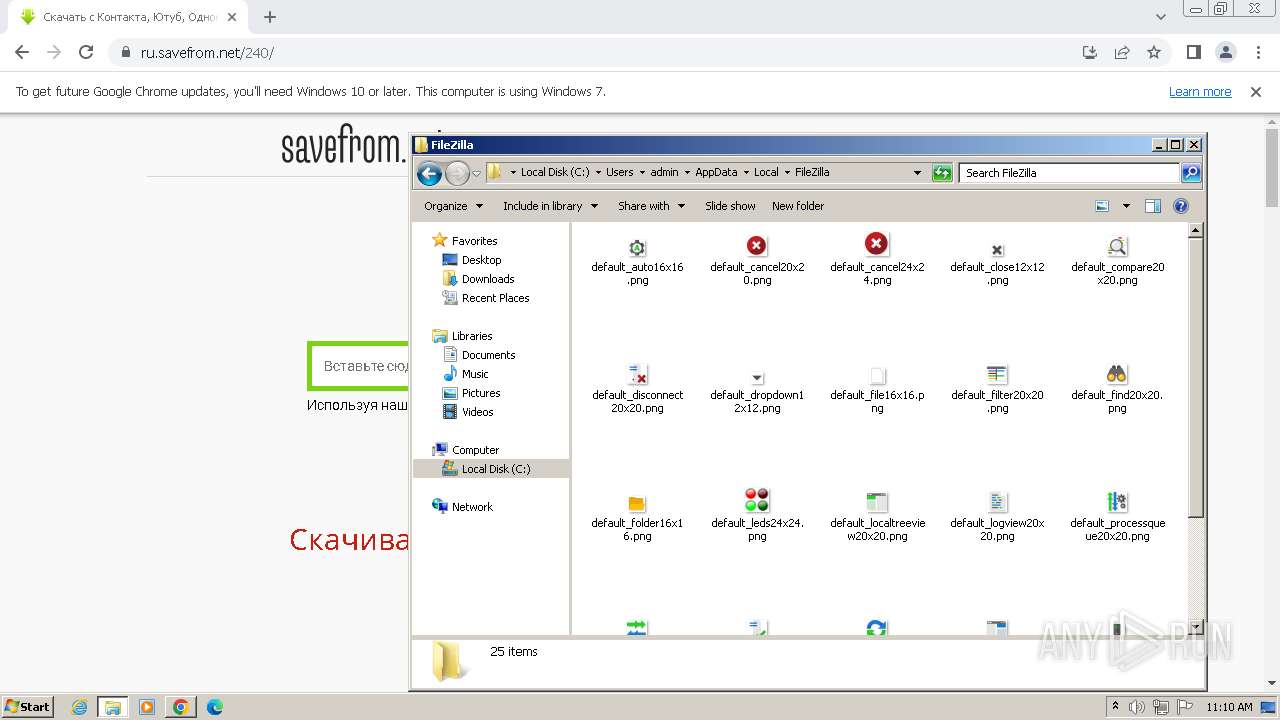The height and width of the screenshot is (720, 1280).
Task: Open the Organize menu
Action: tap(453, 206)
